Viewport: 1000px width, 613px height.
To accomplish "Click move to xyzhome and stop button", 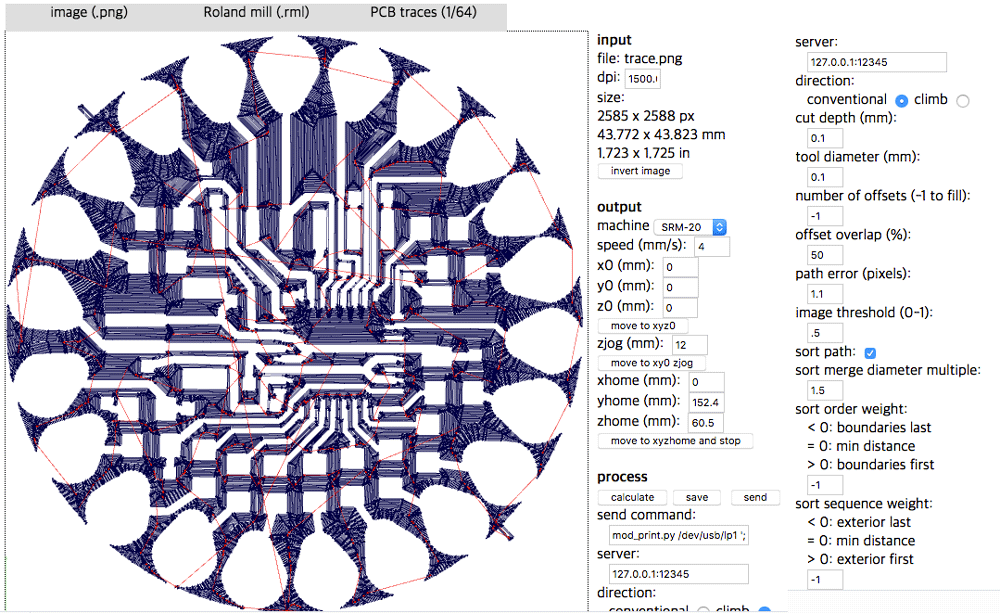I will point(675,441).
